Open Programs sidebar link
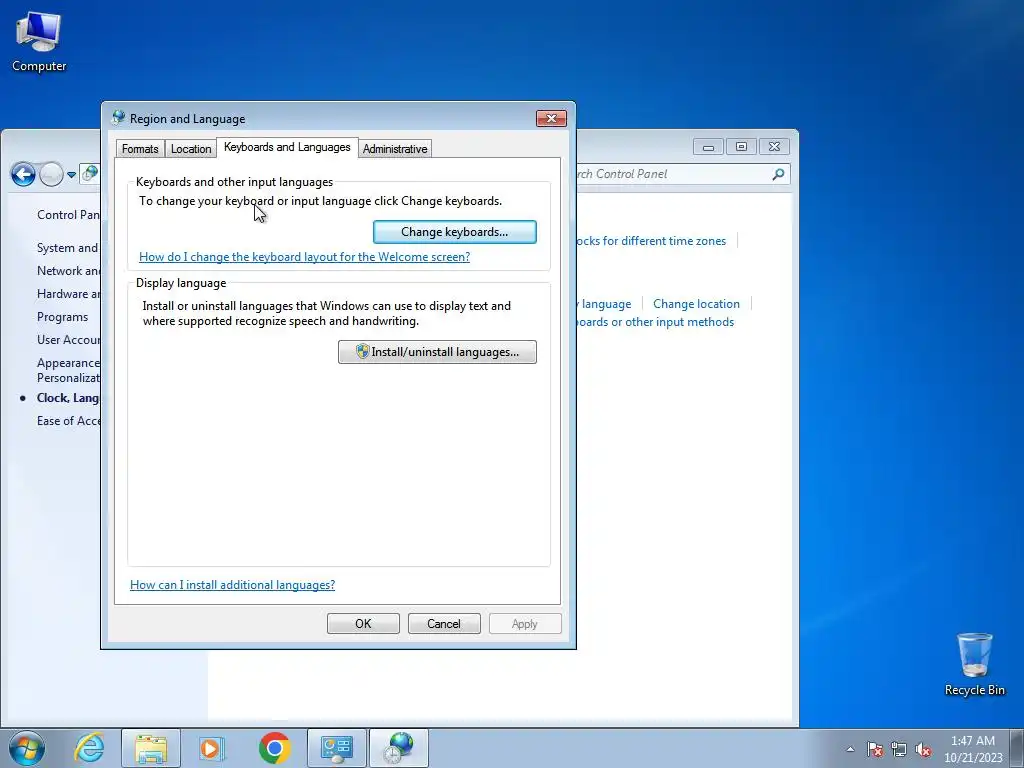This screenshot has height=768, width=1024. [63, 317]
